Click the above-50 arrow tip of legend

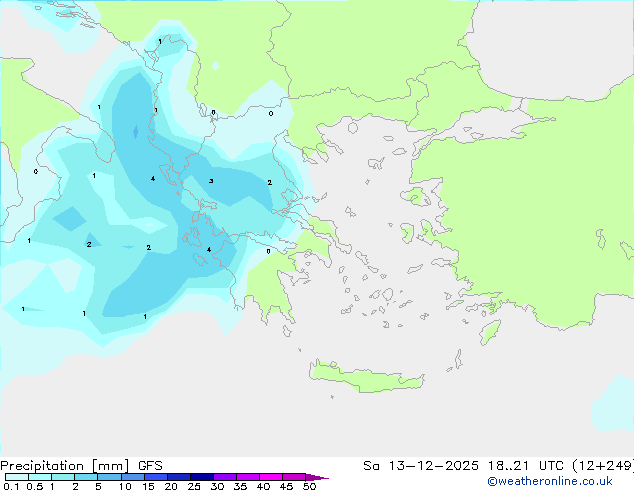tap(317, 477)
